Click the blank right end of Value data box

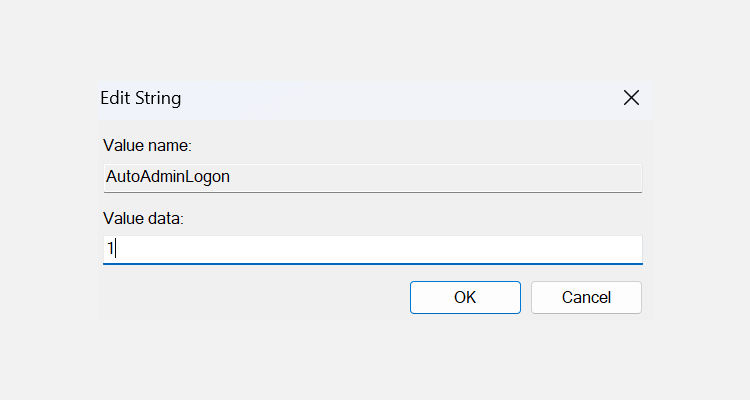[600, 249]
